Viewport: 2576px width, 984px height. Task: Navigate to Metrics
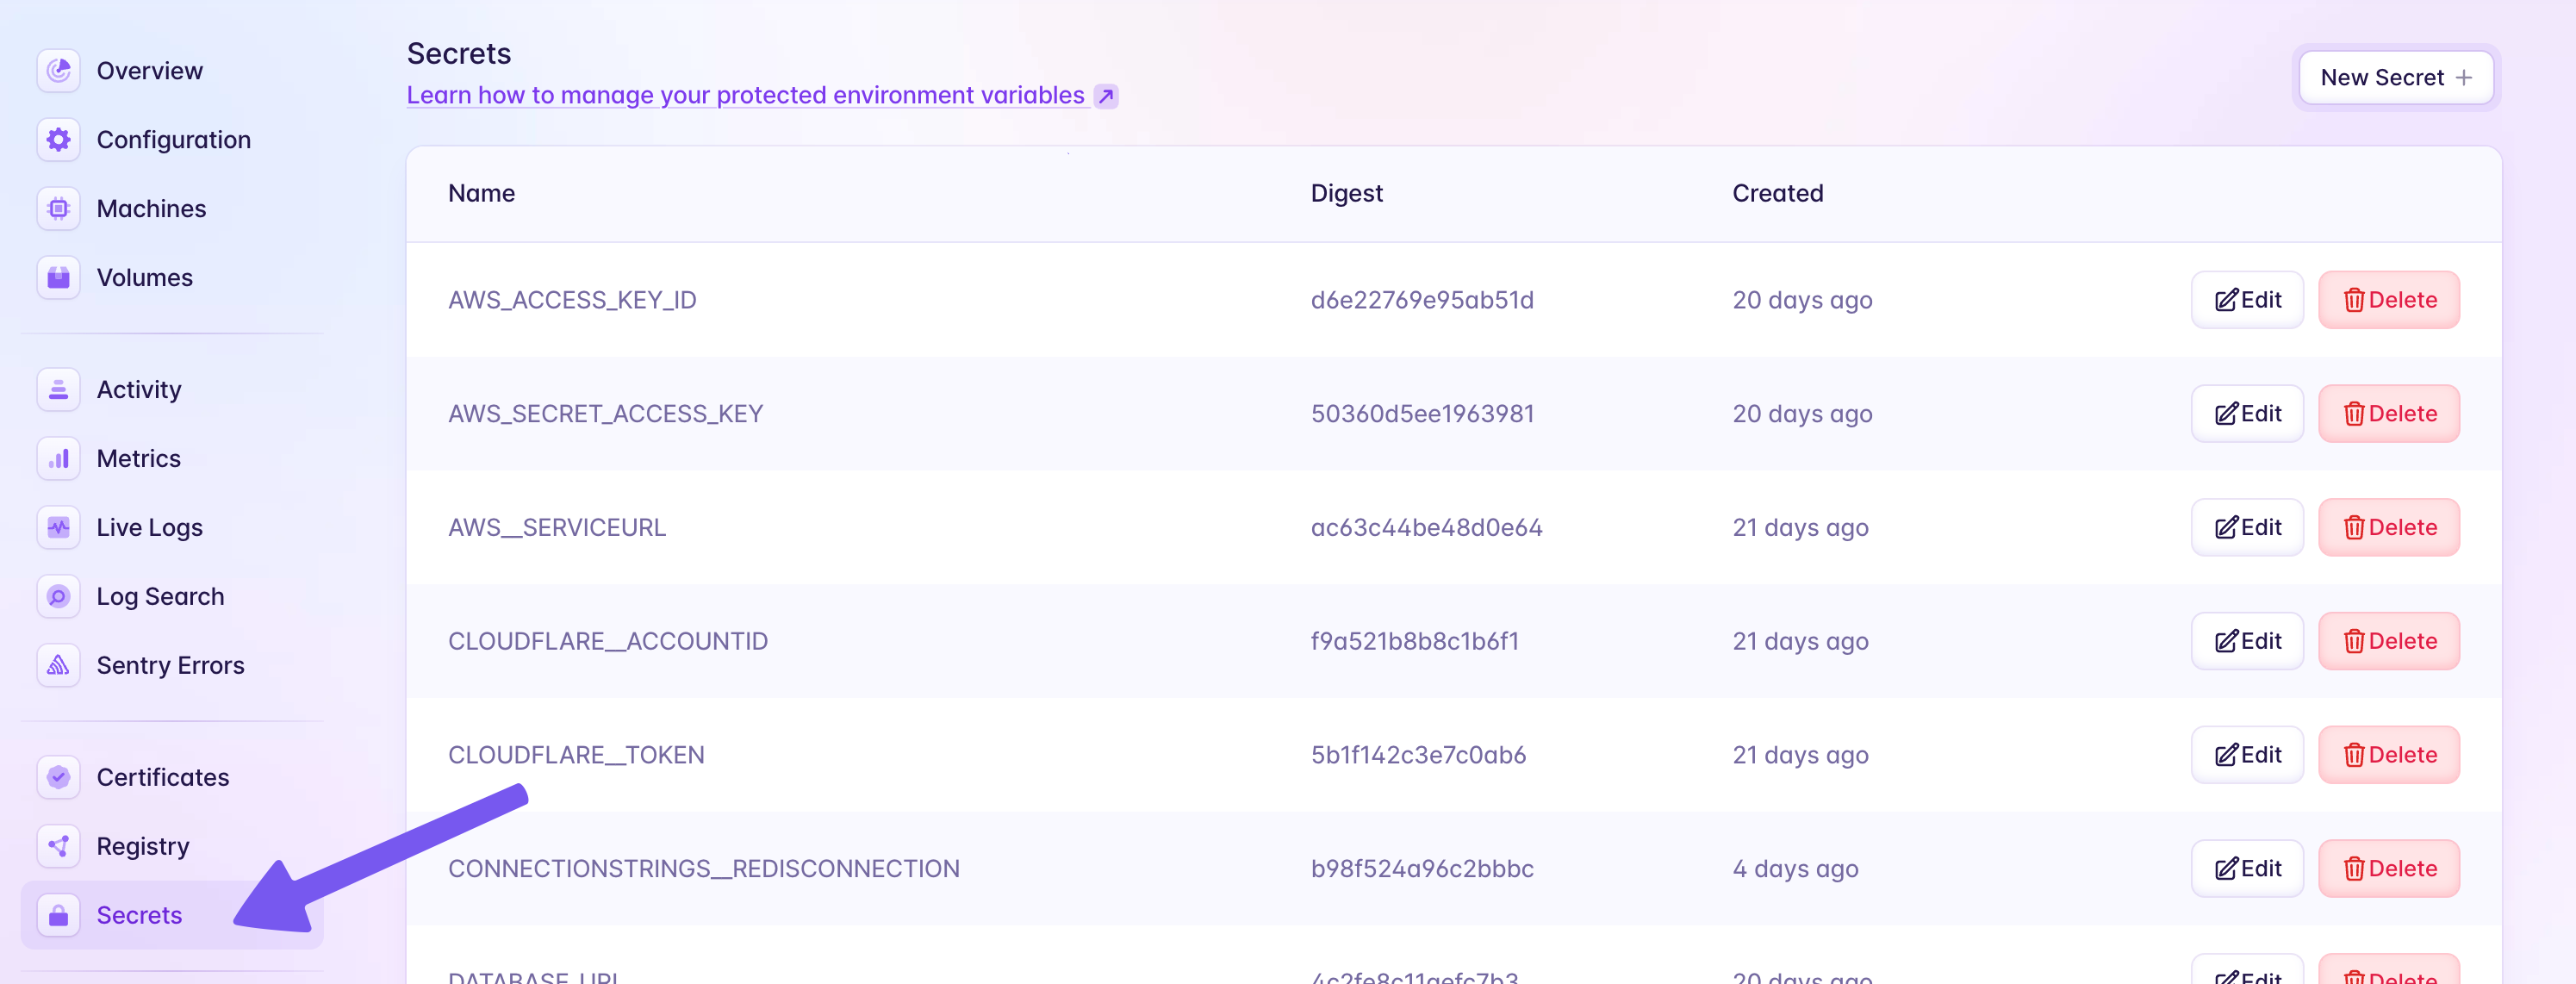coord(172,459)
